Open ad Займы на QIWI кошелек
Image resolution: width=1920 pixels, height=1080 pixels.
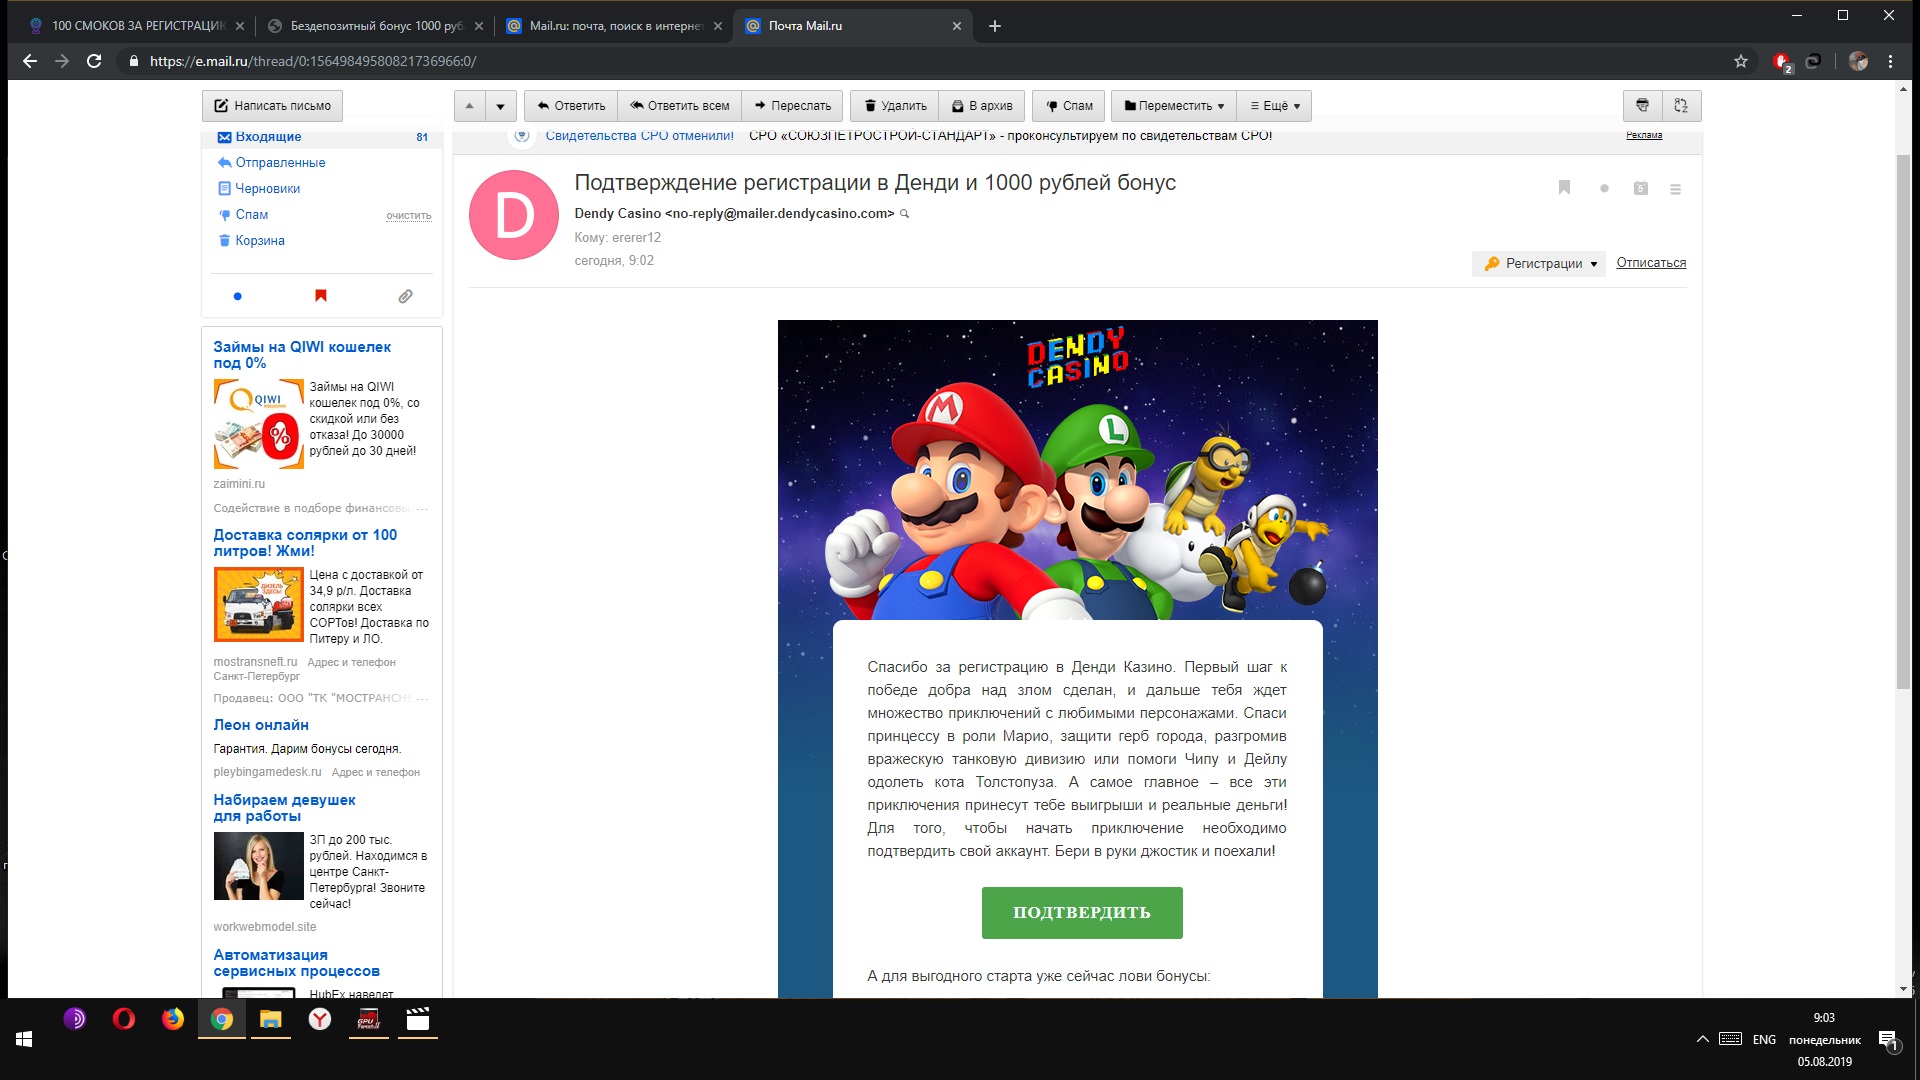click(x=302, y=355)
